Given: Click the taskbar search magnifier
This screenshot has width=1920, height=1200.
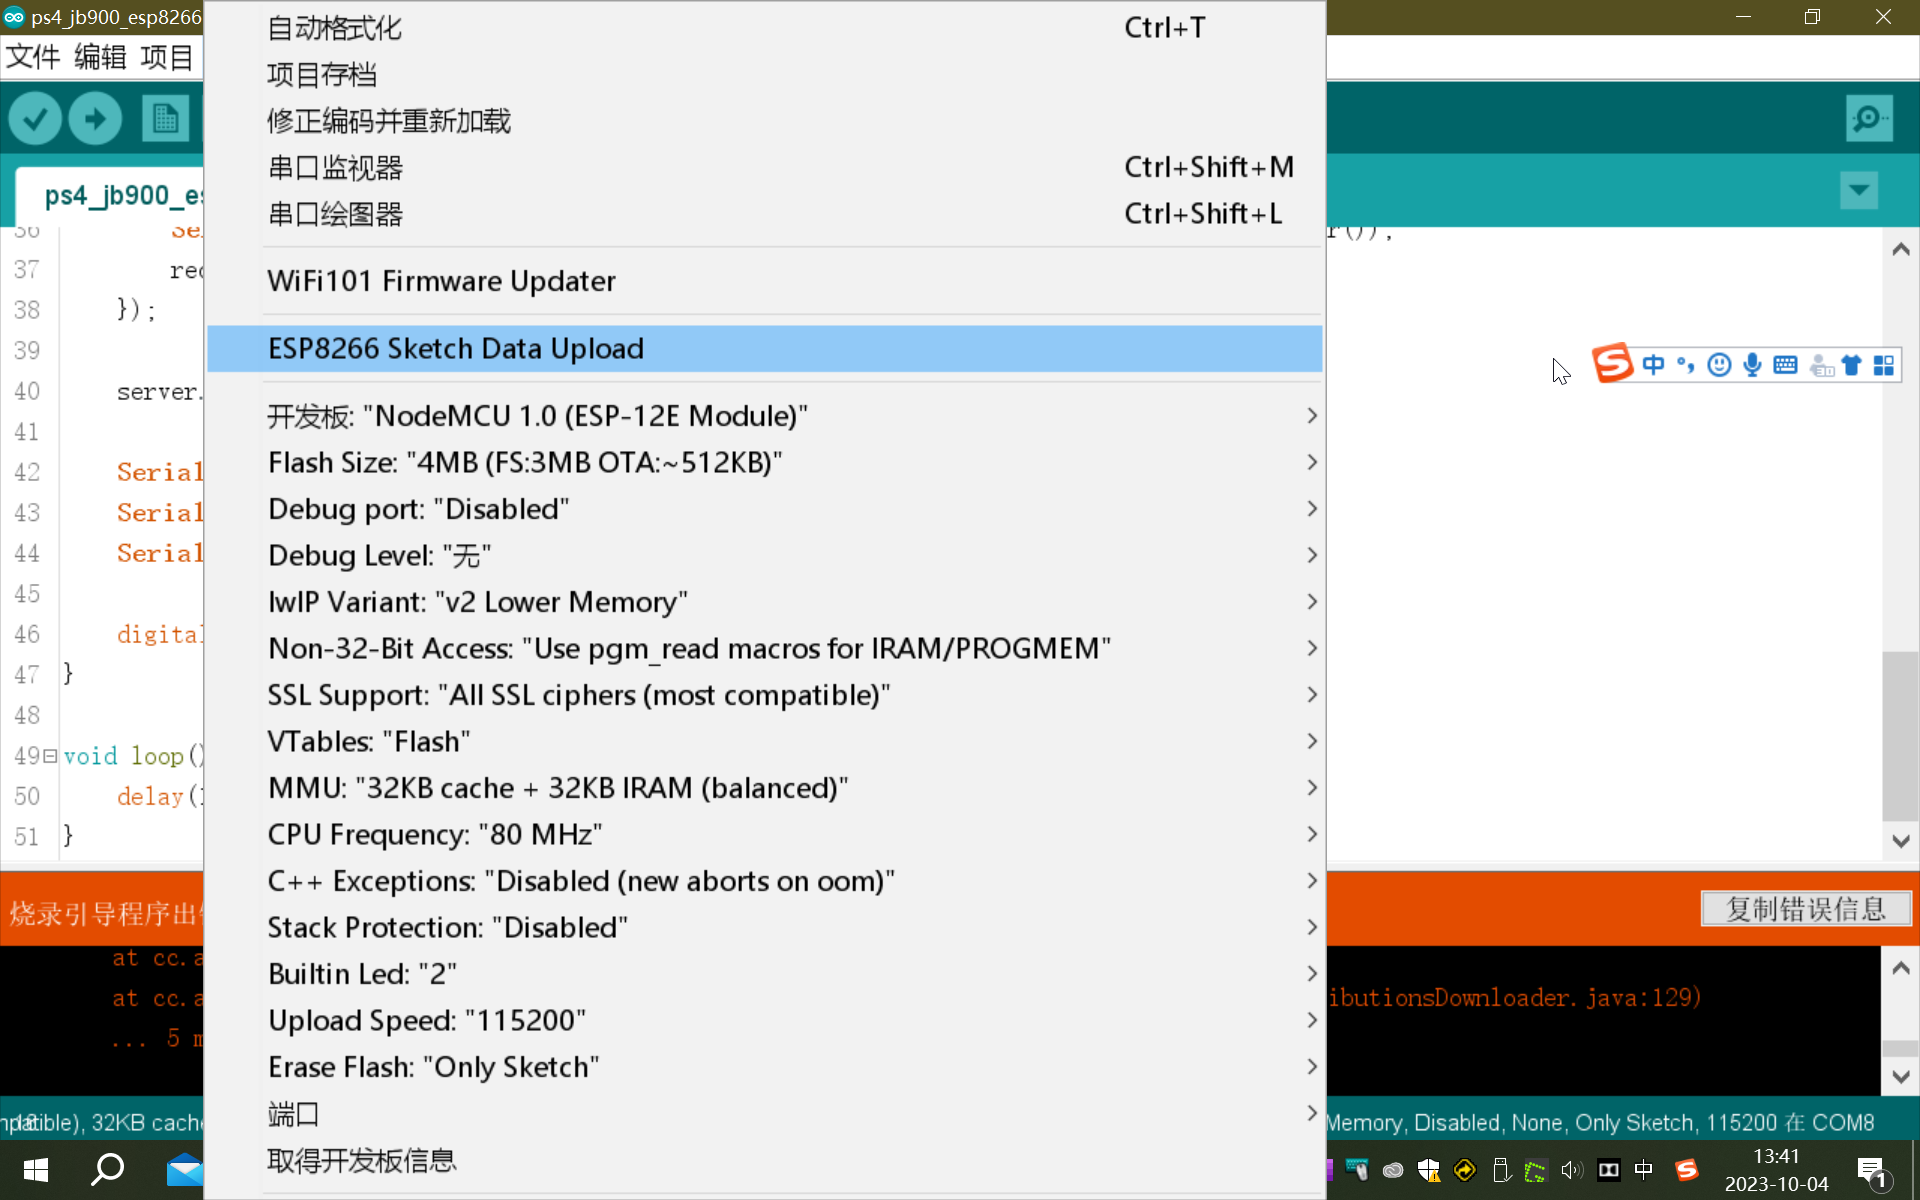Looking at the screenshot, I should (108, 1169).
